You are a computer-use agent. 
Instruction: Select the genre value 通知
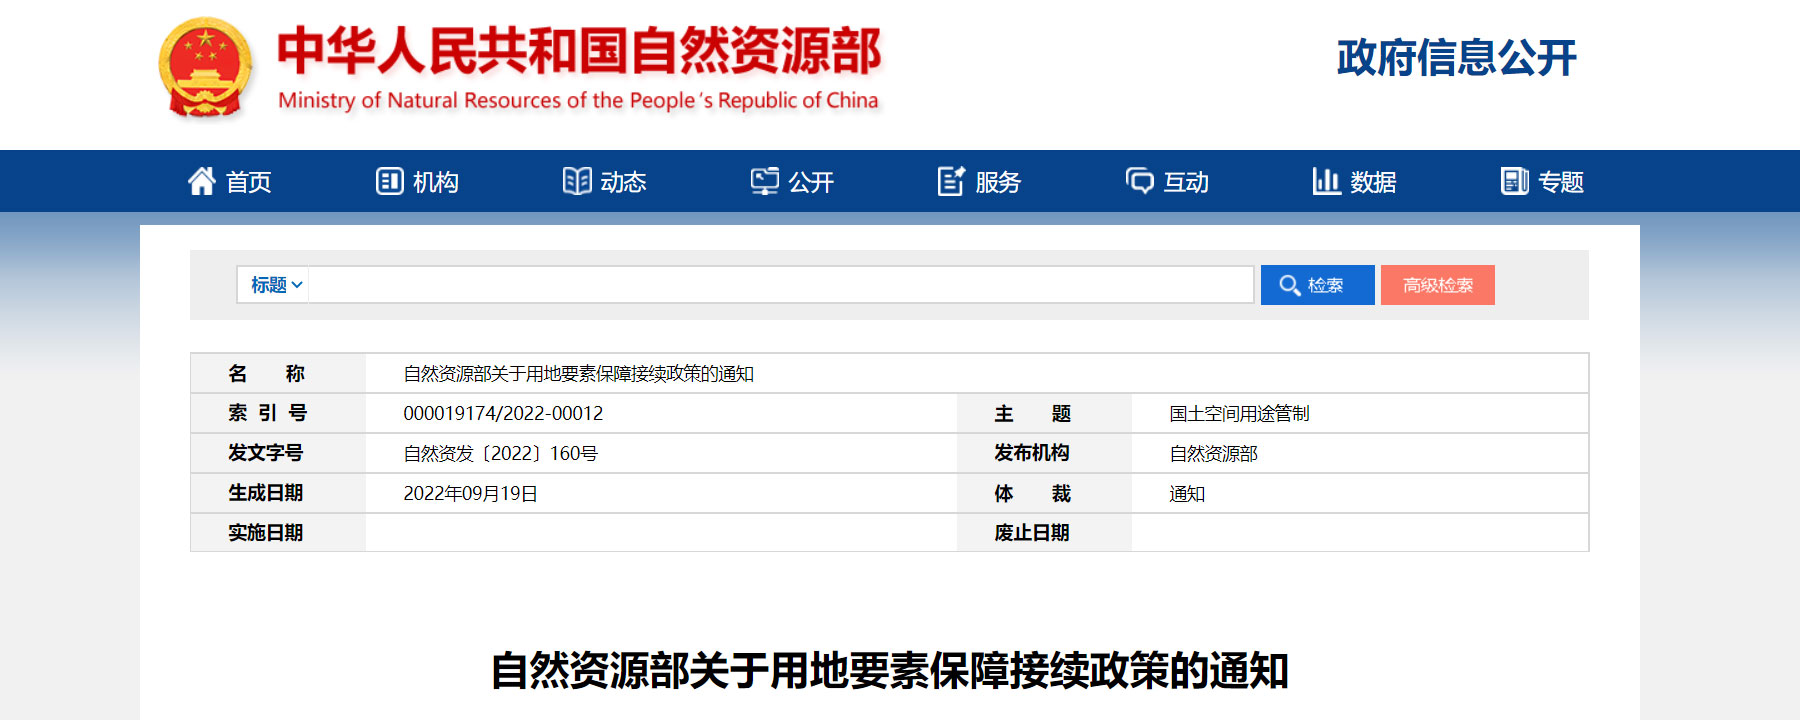tap(1187, 493)
